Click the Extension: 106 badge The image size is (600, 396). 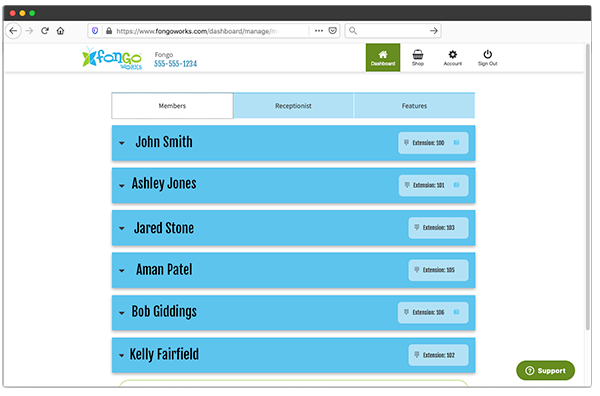(433, 313)
